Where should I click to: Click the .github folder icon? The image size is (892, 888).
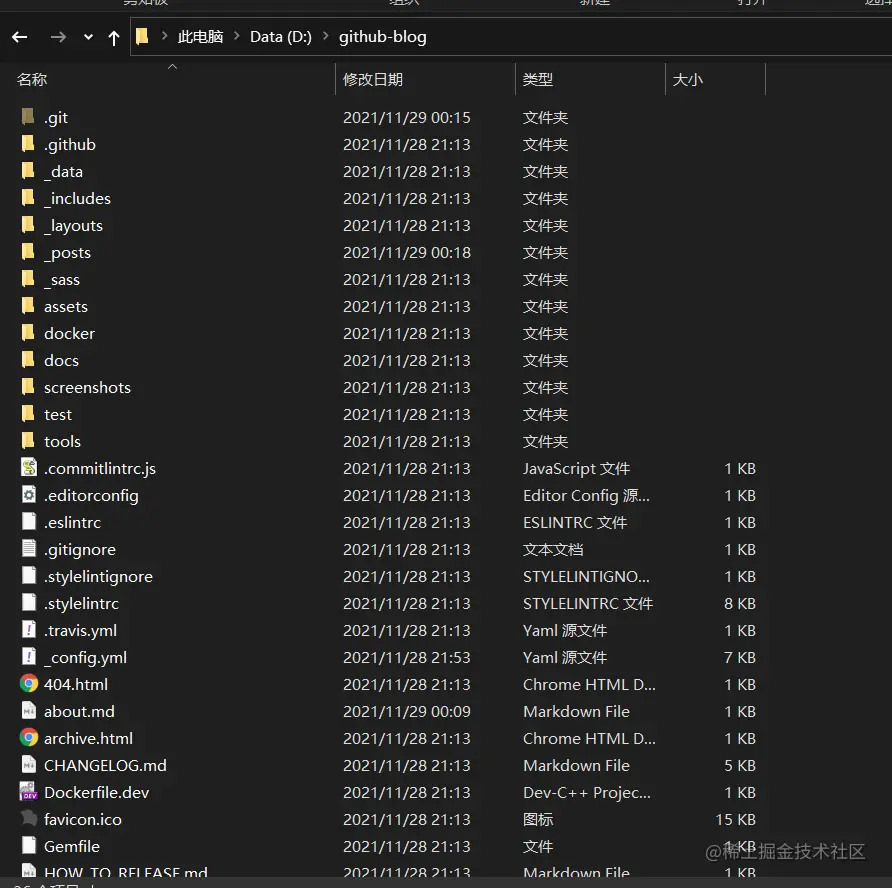pyautogui.click(x=28, y=143)
